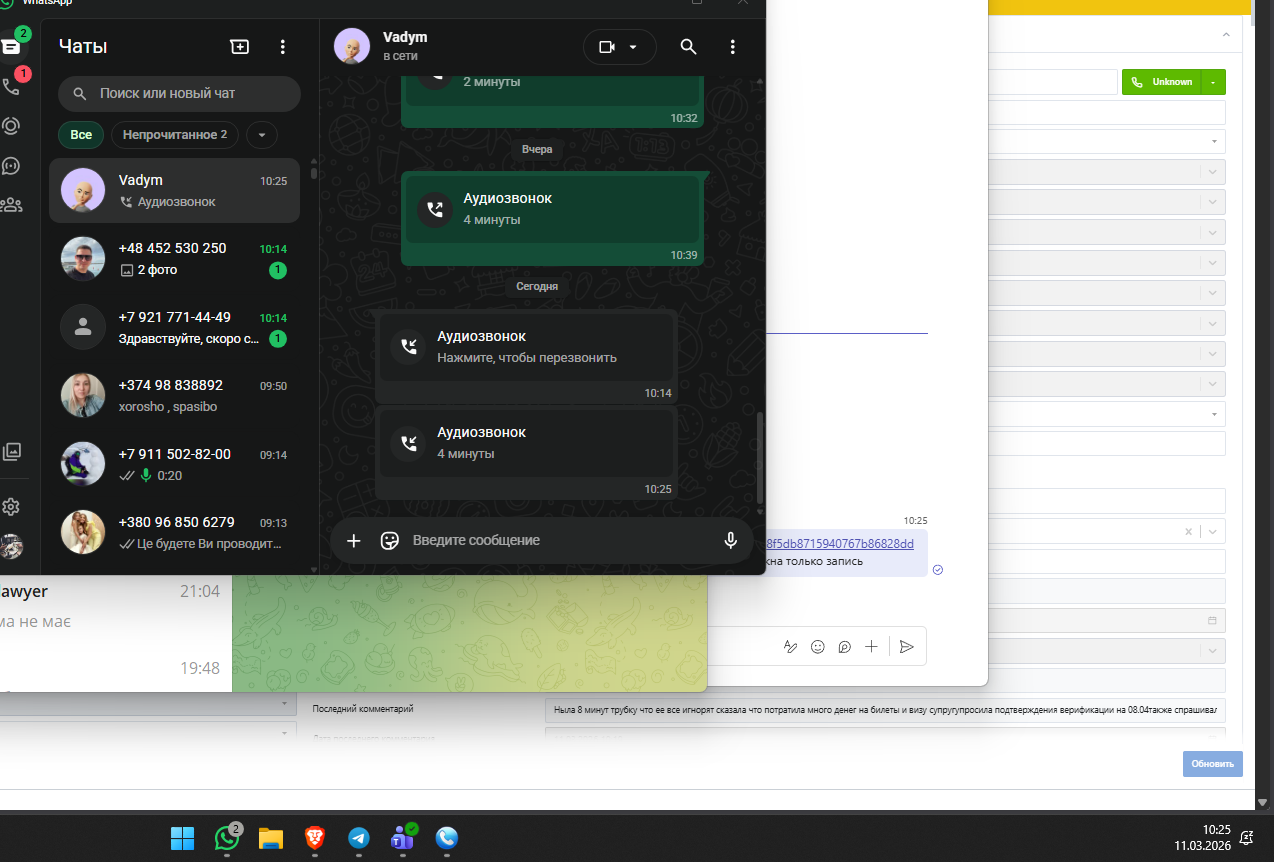Screen dimensions: 1274x862
Task: Click the missed call phone icon at 10:14
Action: [408, 347]
